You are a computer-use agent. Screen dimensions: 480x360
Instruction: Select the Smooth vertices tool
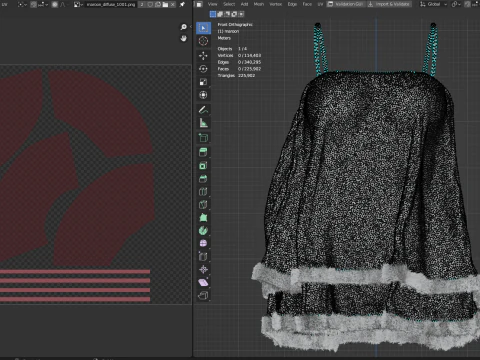coord(203,243)
